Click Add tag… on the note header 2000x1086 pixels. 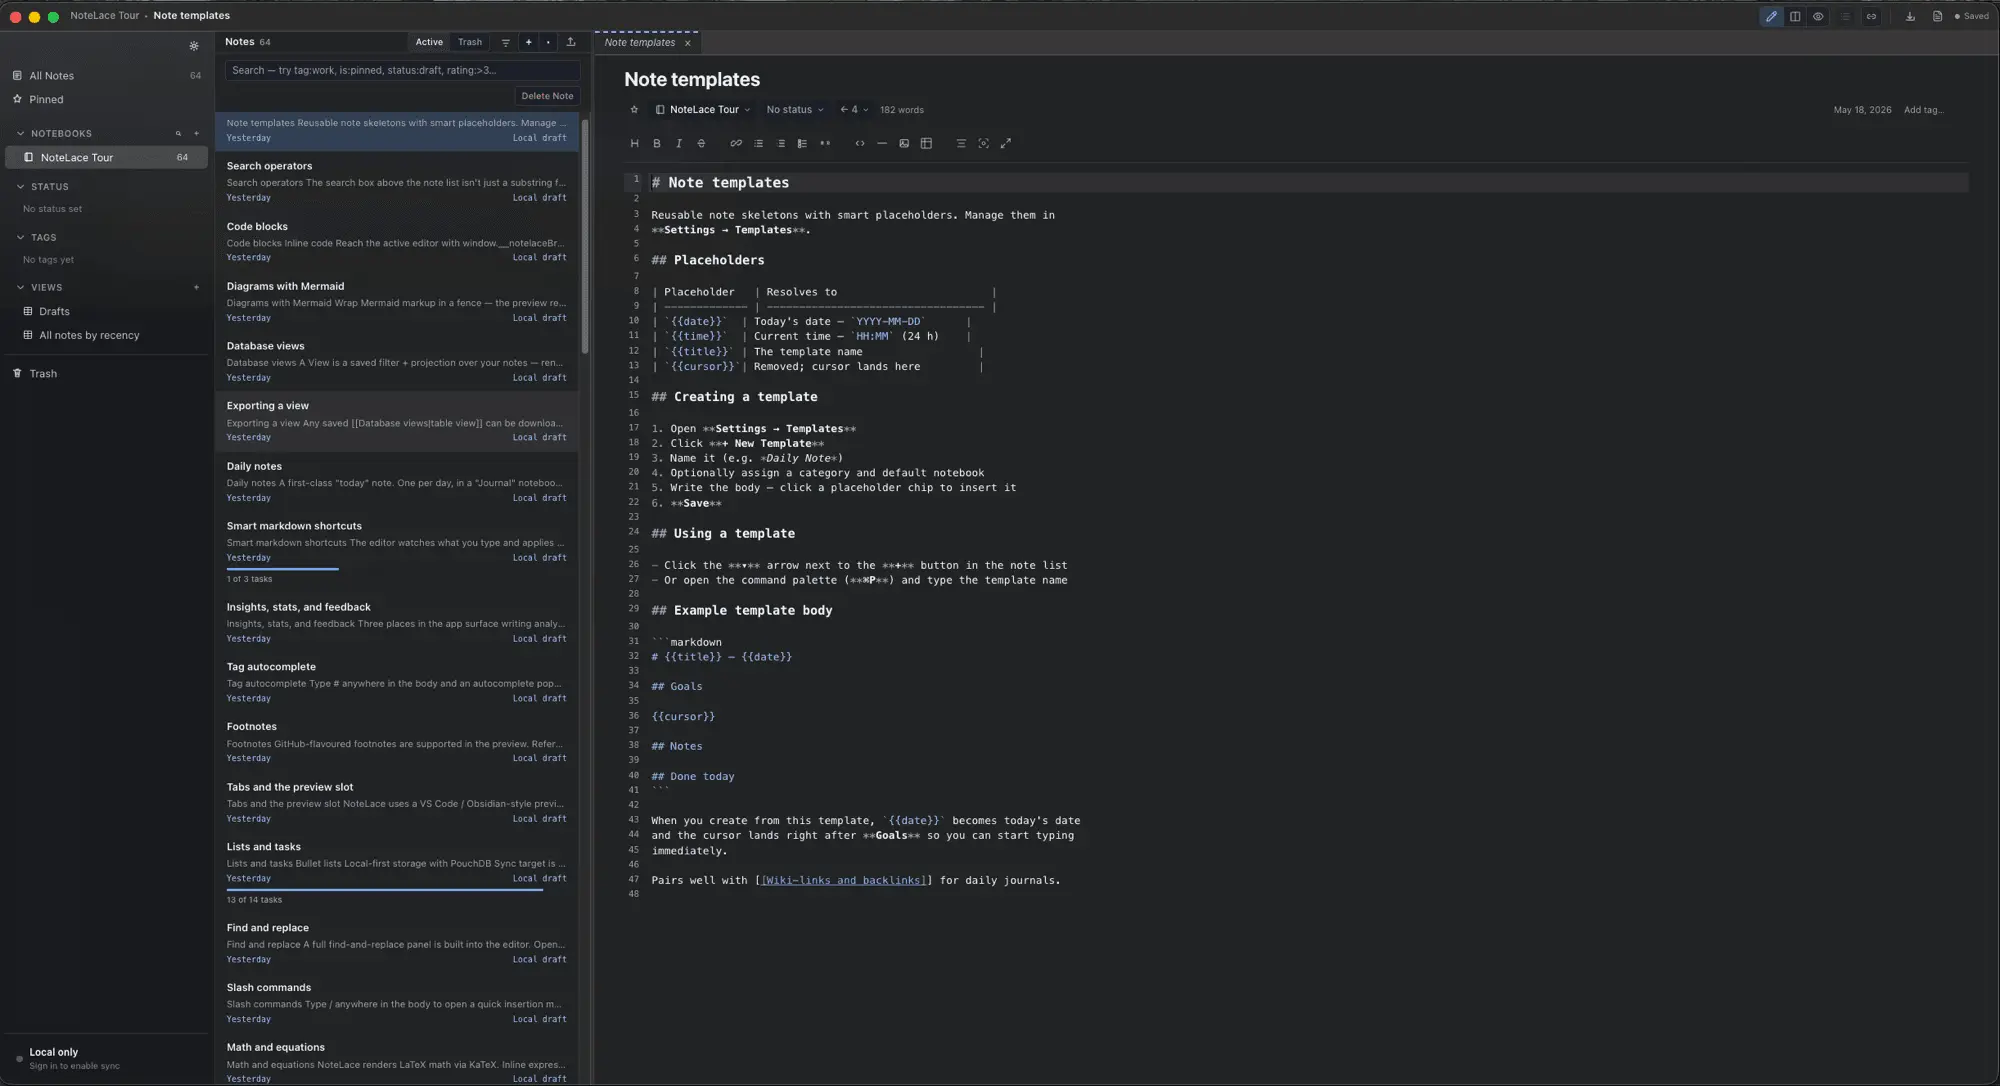tap(1923, 110)
